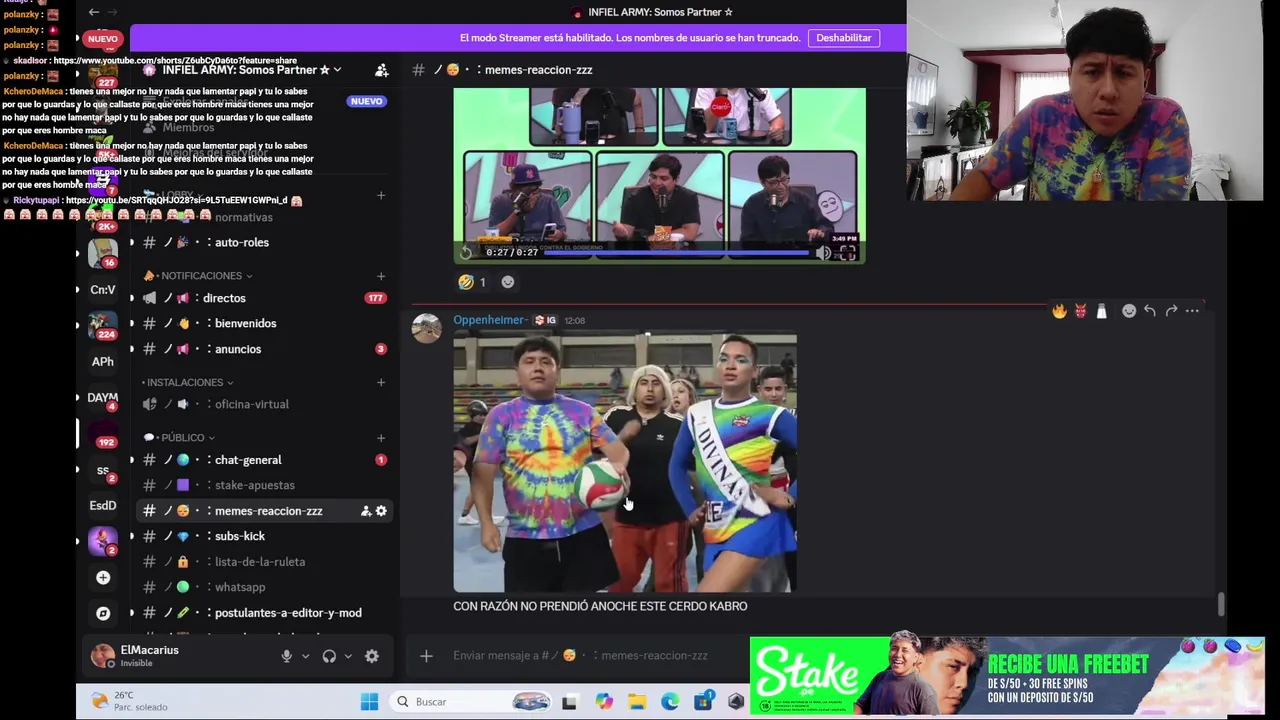The image size is (1280, 720).
Task: Open the lista-de-la-ruleta channel
Action: coord(263,562)
